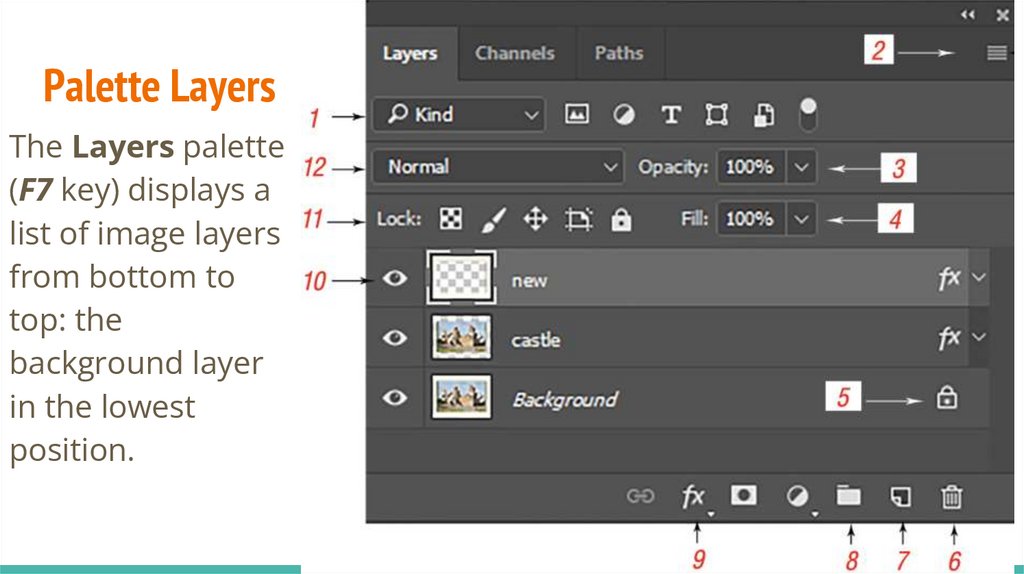
Task: Toggle visibility of the castle layer
Action: (x=396, y=338)
